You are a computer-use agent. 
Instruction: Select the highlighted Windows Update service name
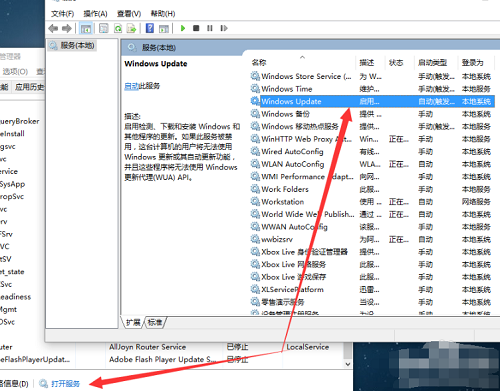[291, 101]
